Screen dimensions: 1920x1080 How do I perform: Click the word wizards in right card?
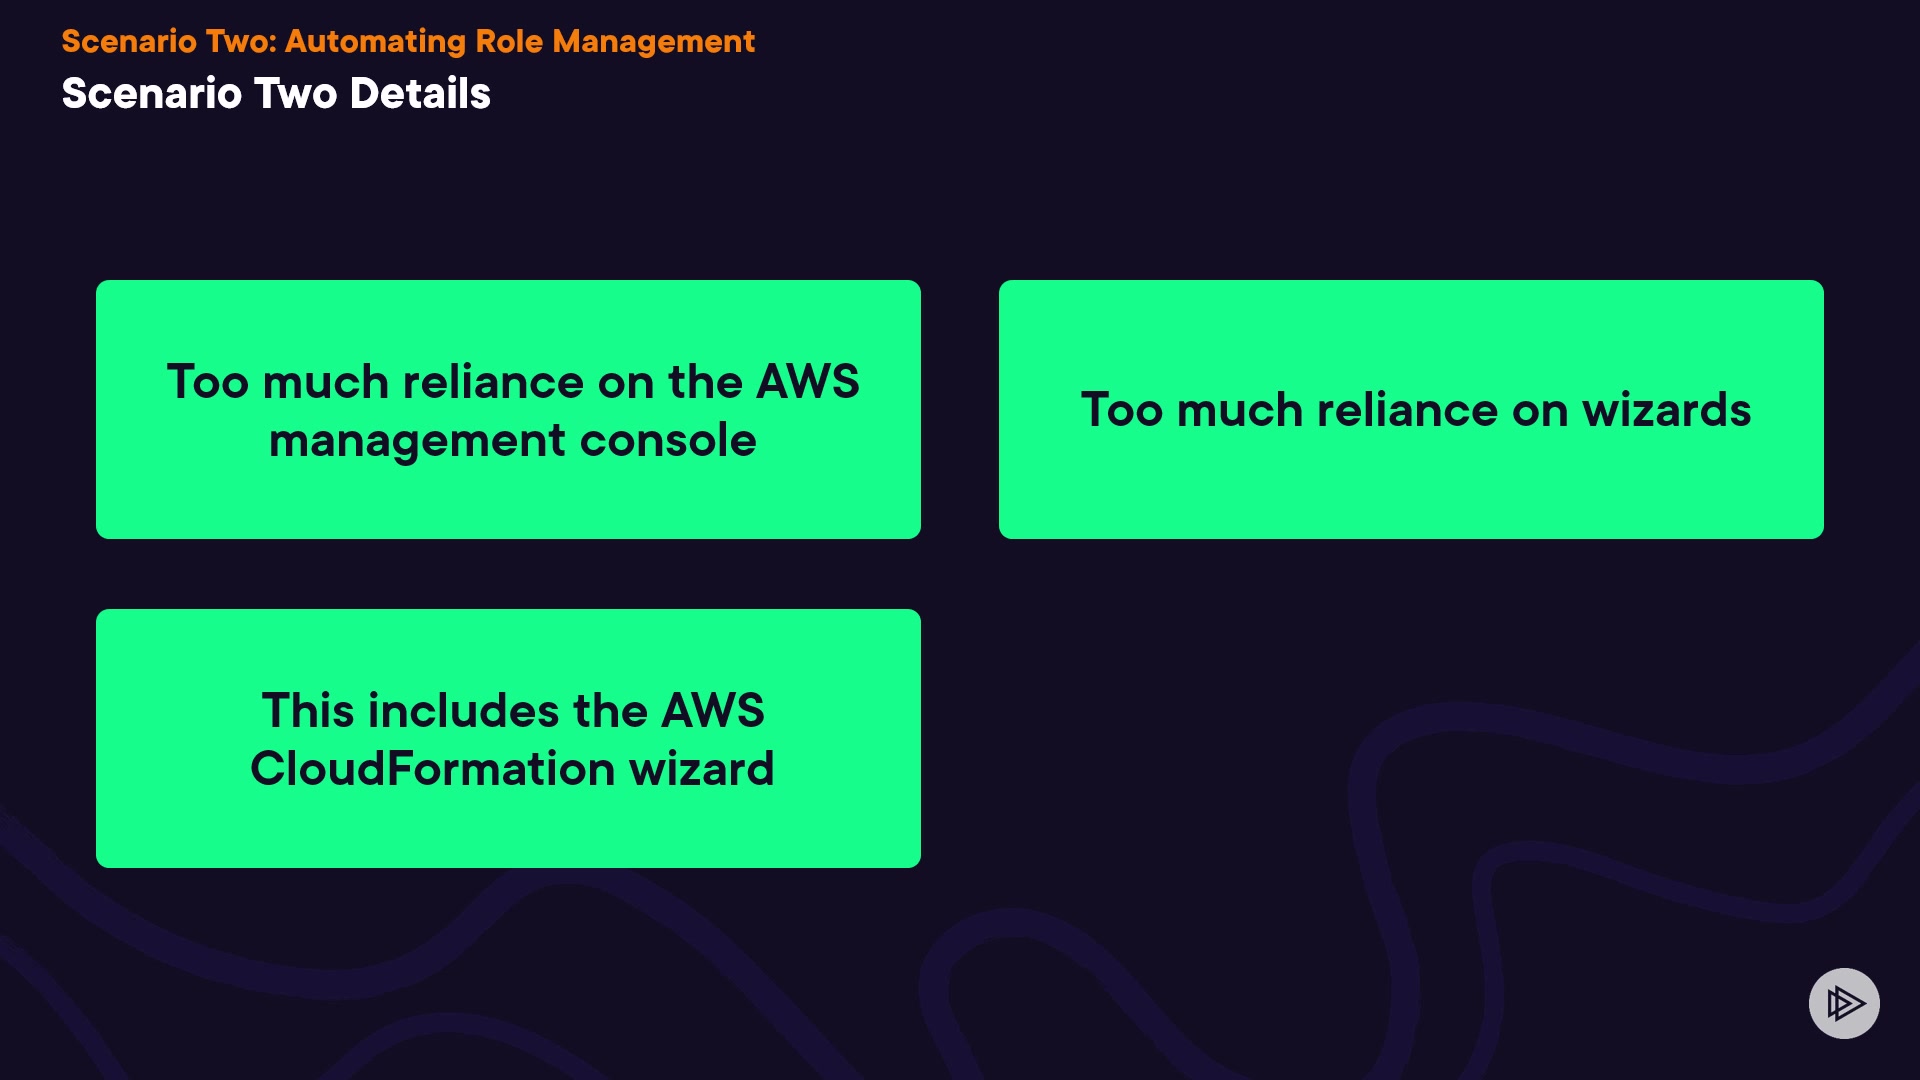pos(1666,410)
